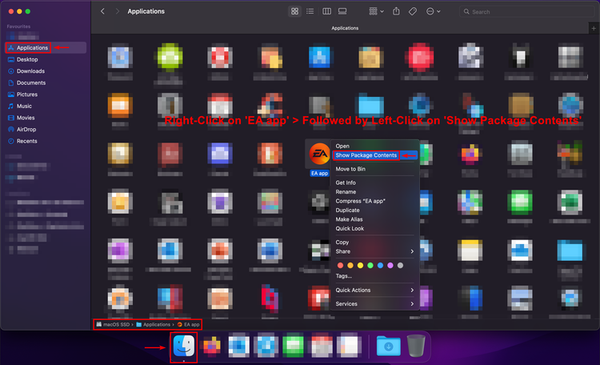Switch to list view
600x365 pixels.
point(310,11)
